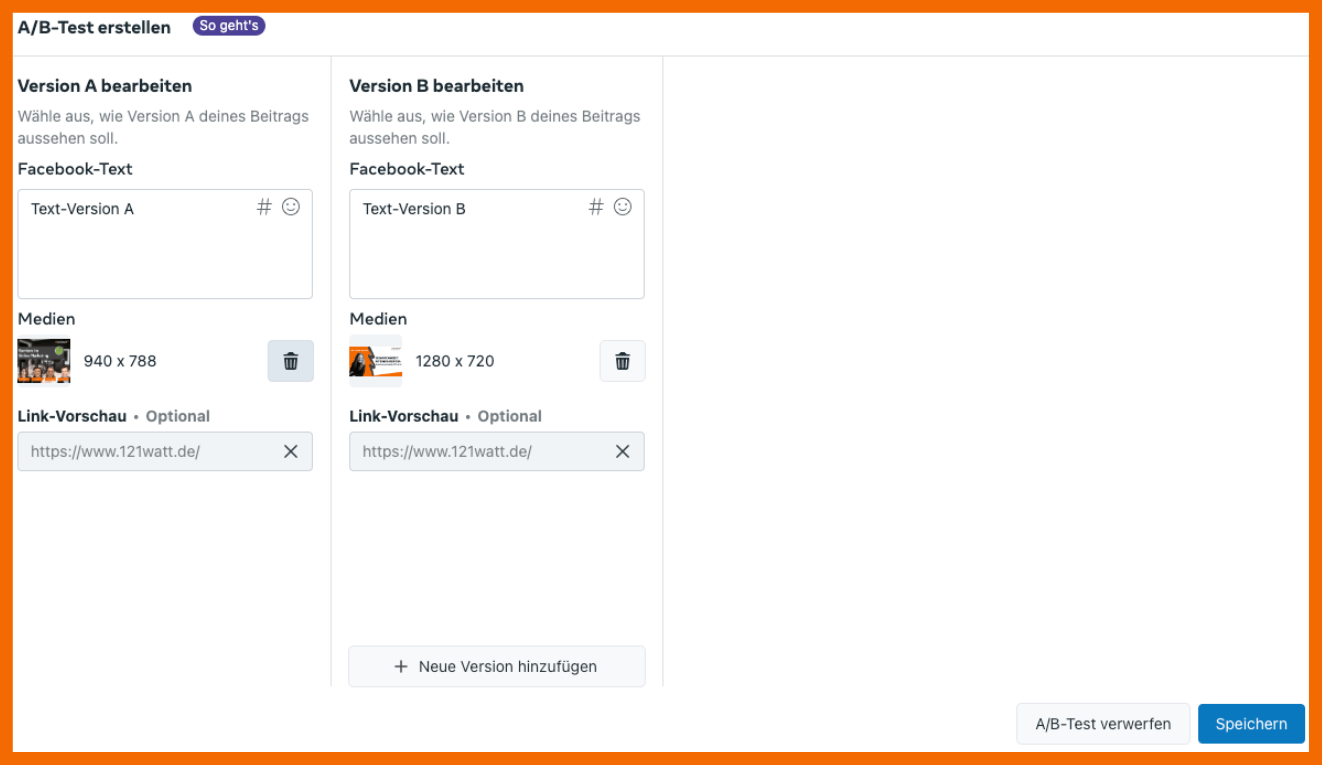The image size is (1322, 768).
Task: Open the Version B media thumbnail
Action: [375, 361]
